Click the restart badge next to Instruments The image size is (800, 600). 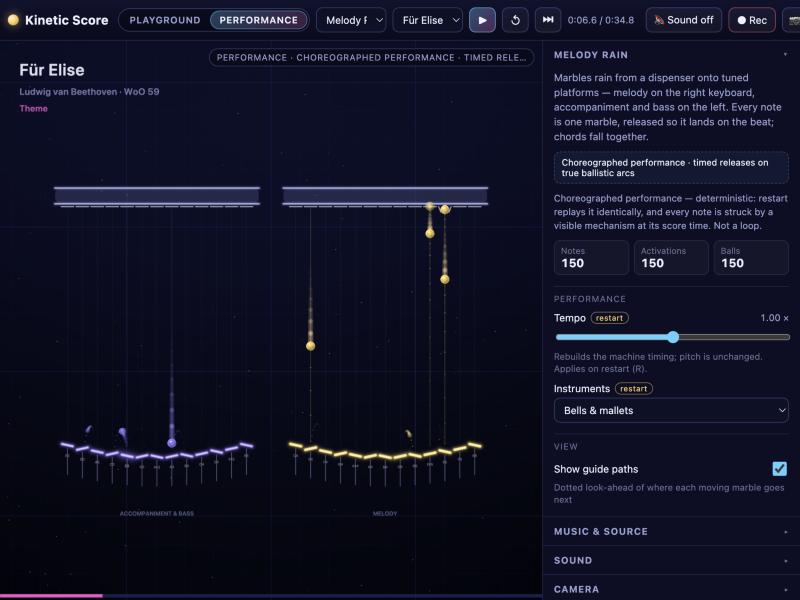[x=634, y=389]
